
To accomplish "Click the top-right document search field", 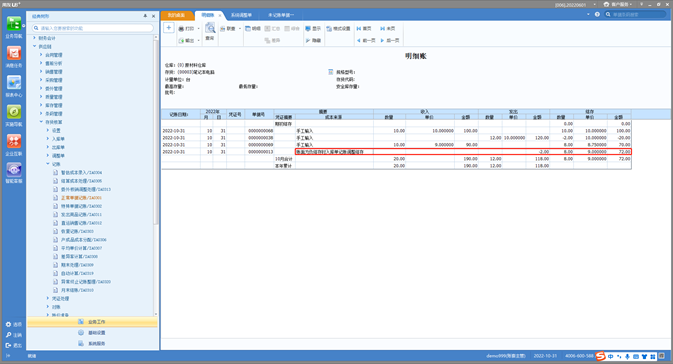I will pyautogui.click(x=636, y=15).
